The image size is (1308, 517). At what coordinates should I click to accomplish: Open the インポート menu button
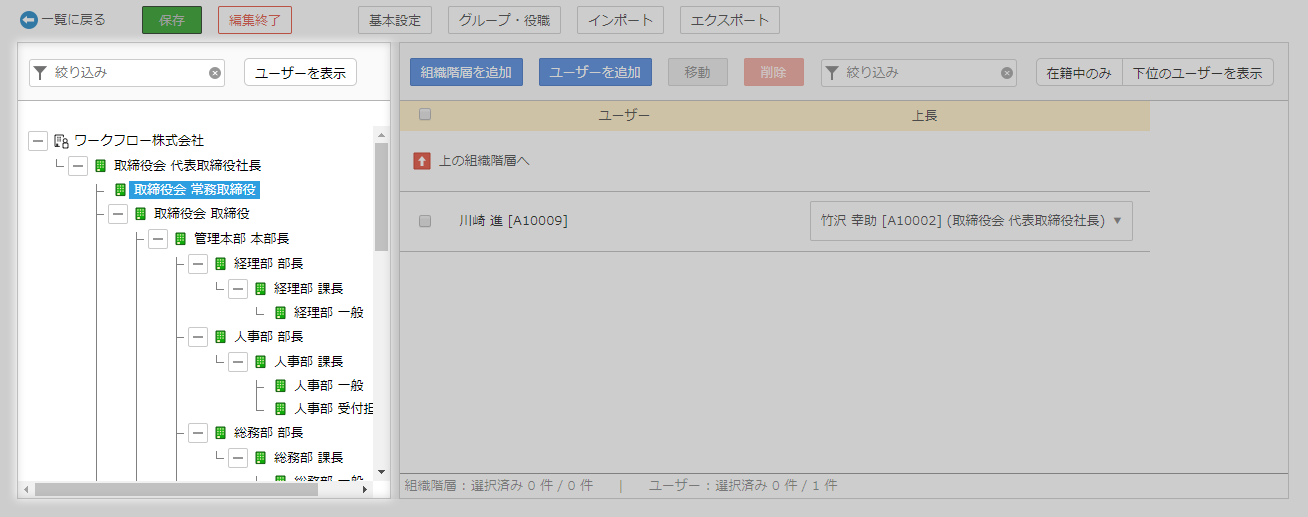click(x=621, y=20)
